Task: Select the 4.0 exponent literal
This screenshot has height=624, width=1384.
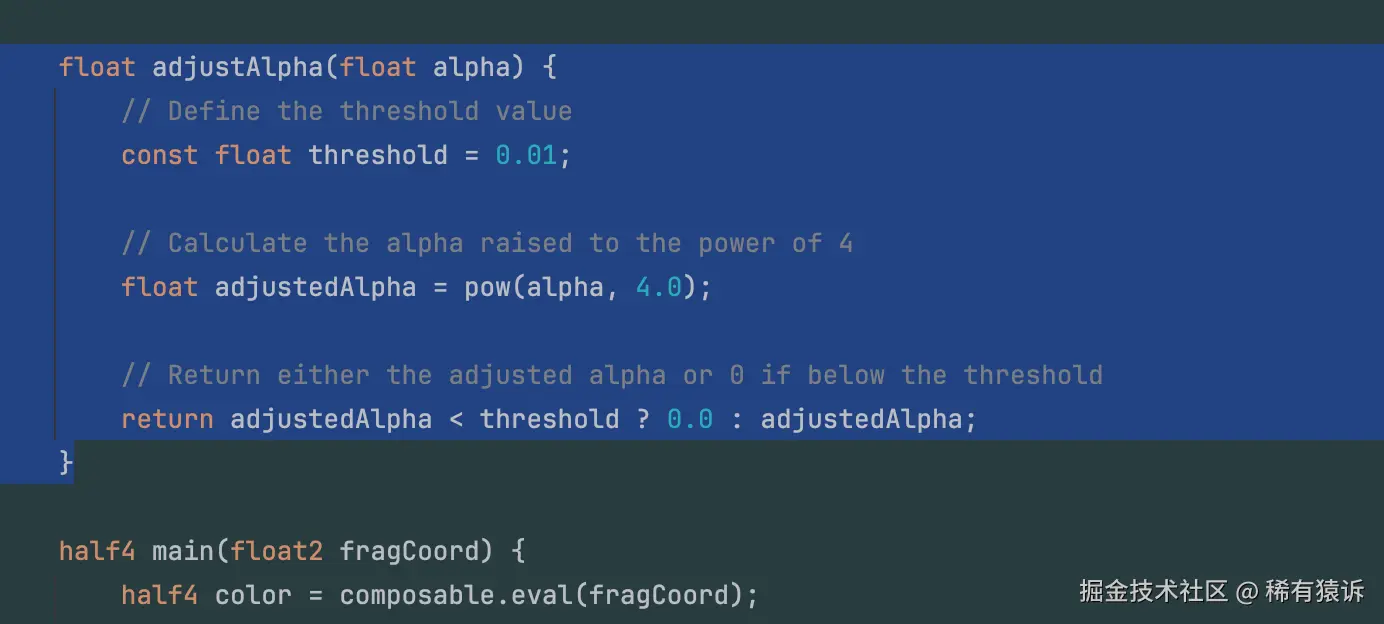Action: 658,287
